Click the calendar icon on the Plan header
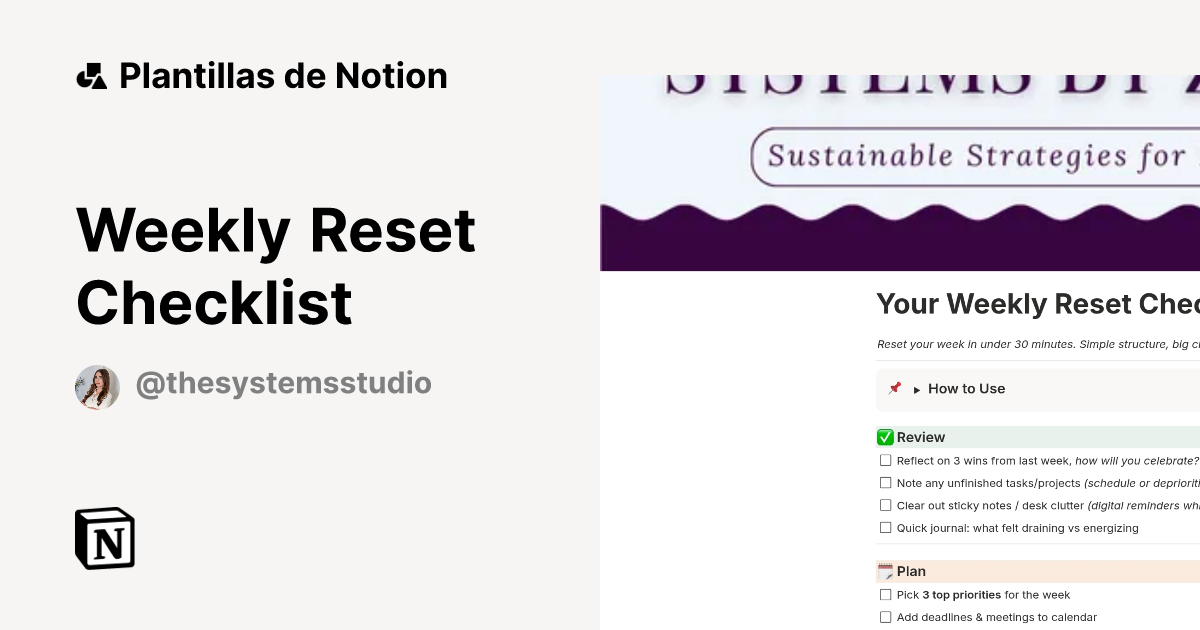 (x=884, y=571)
